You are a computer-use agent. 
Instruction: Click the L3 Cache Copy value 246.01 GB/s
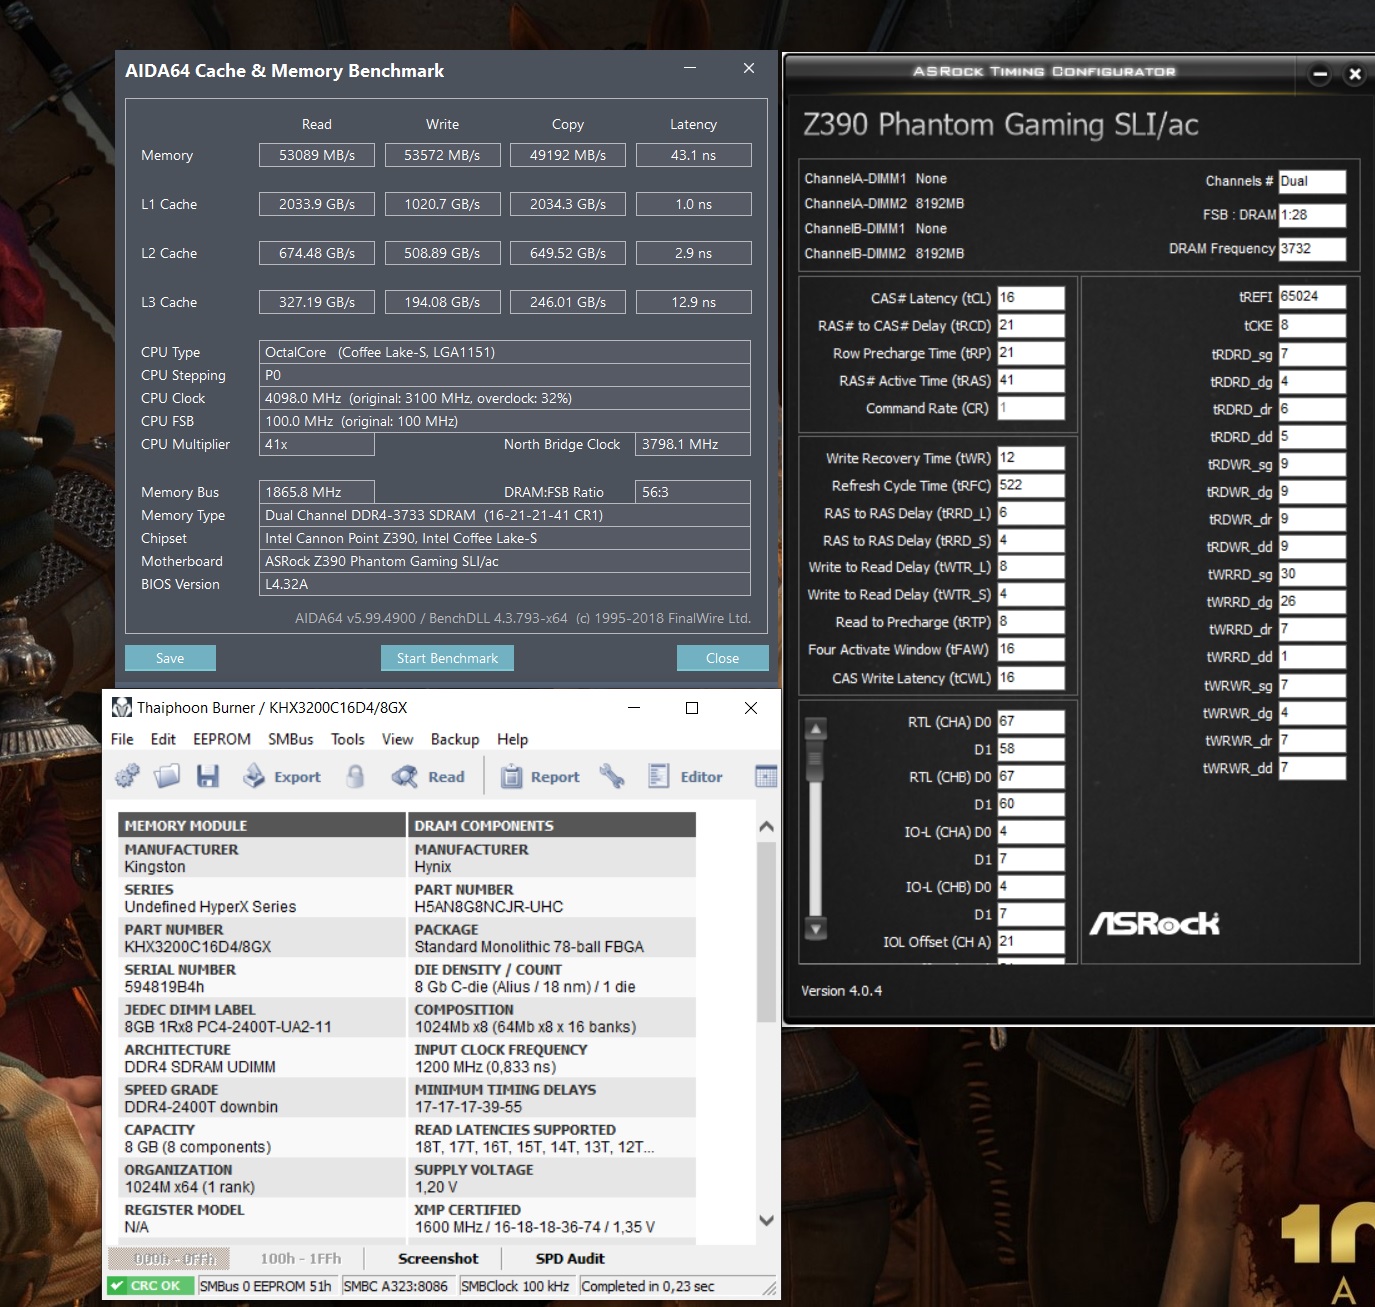568,302
